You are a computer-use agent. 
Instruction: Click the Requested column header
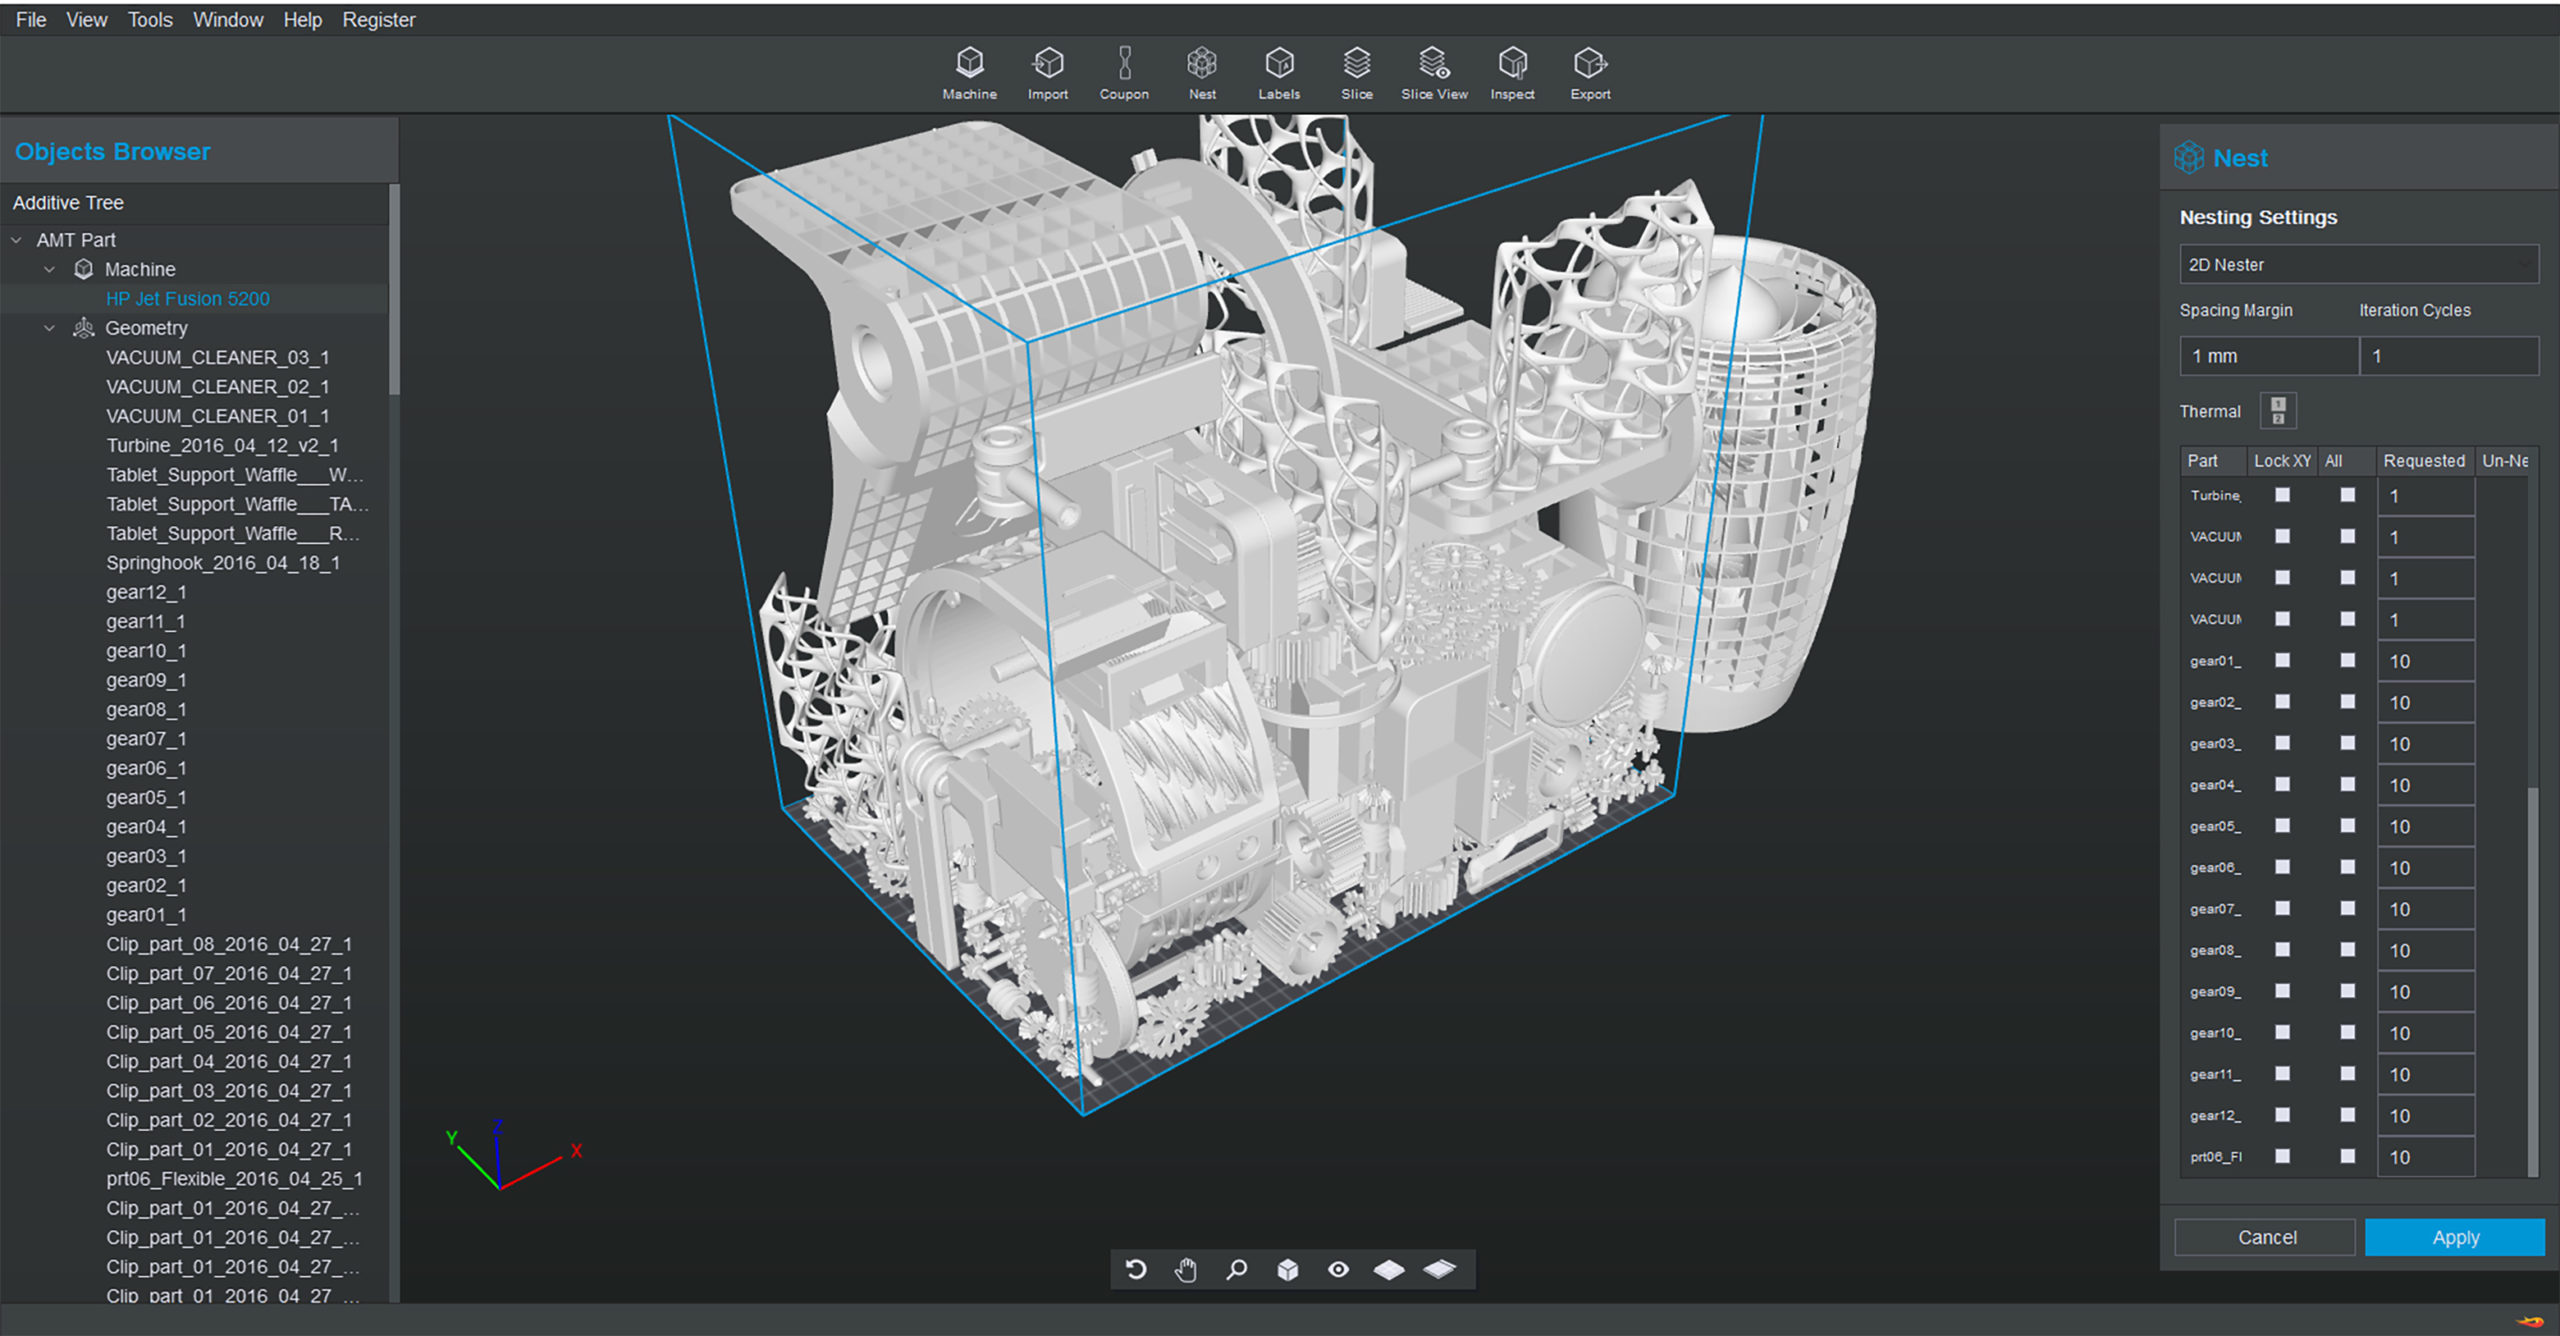2424,460
